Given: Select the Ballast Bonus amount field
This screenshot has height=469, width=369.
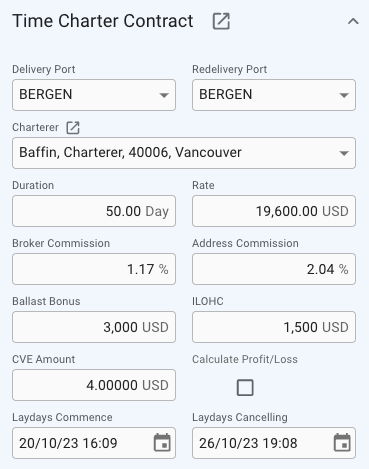Looking at the screenshot, I should click(x=94, y=327).
